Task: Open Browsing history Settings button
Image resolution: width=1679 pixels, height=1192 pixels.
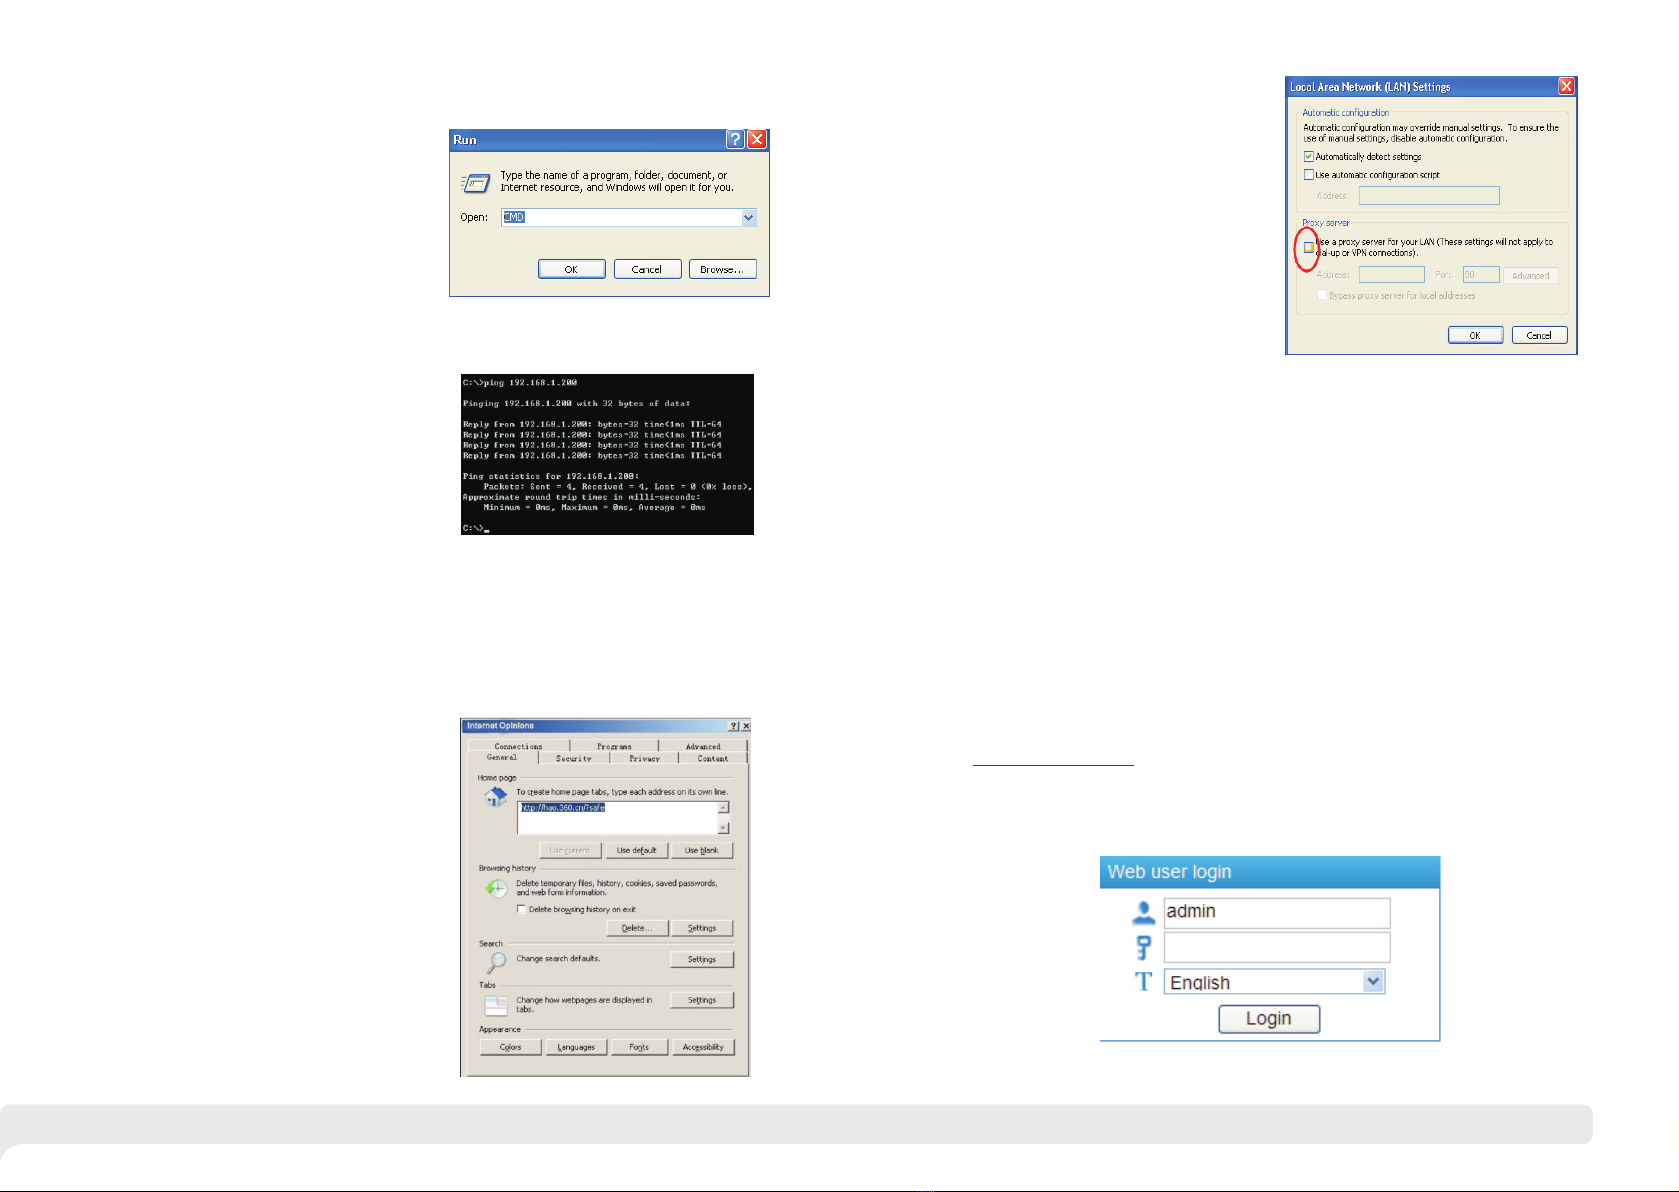Action: click(x=702, y=928)
